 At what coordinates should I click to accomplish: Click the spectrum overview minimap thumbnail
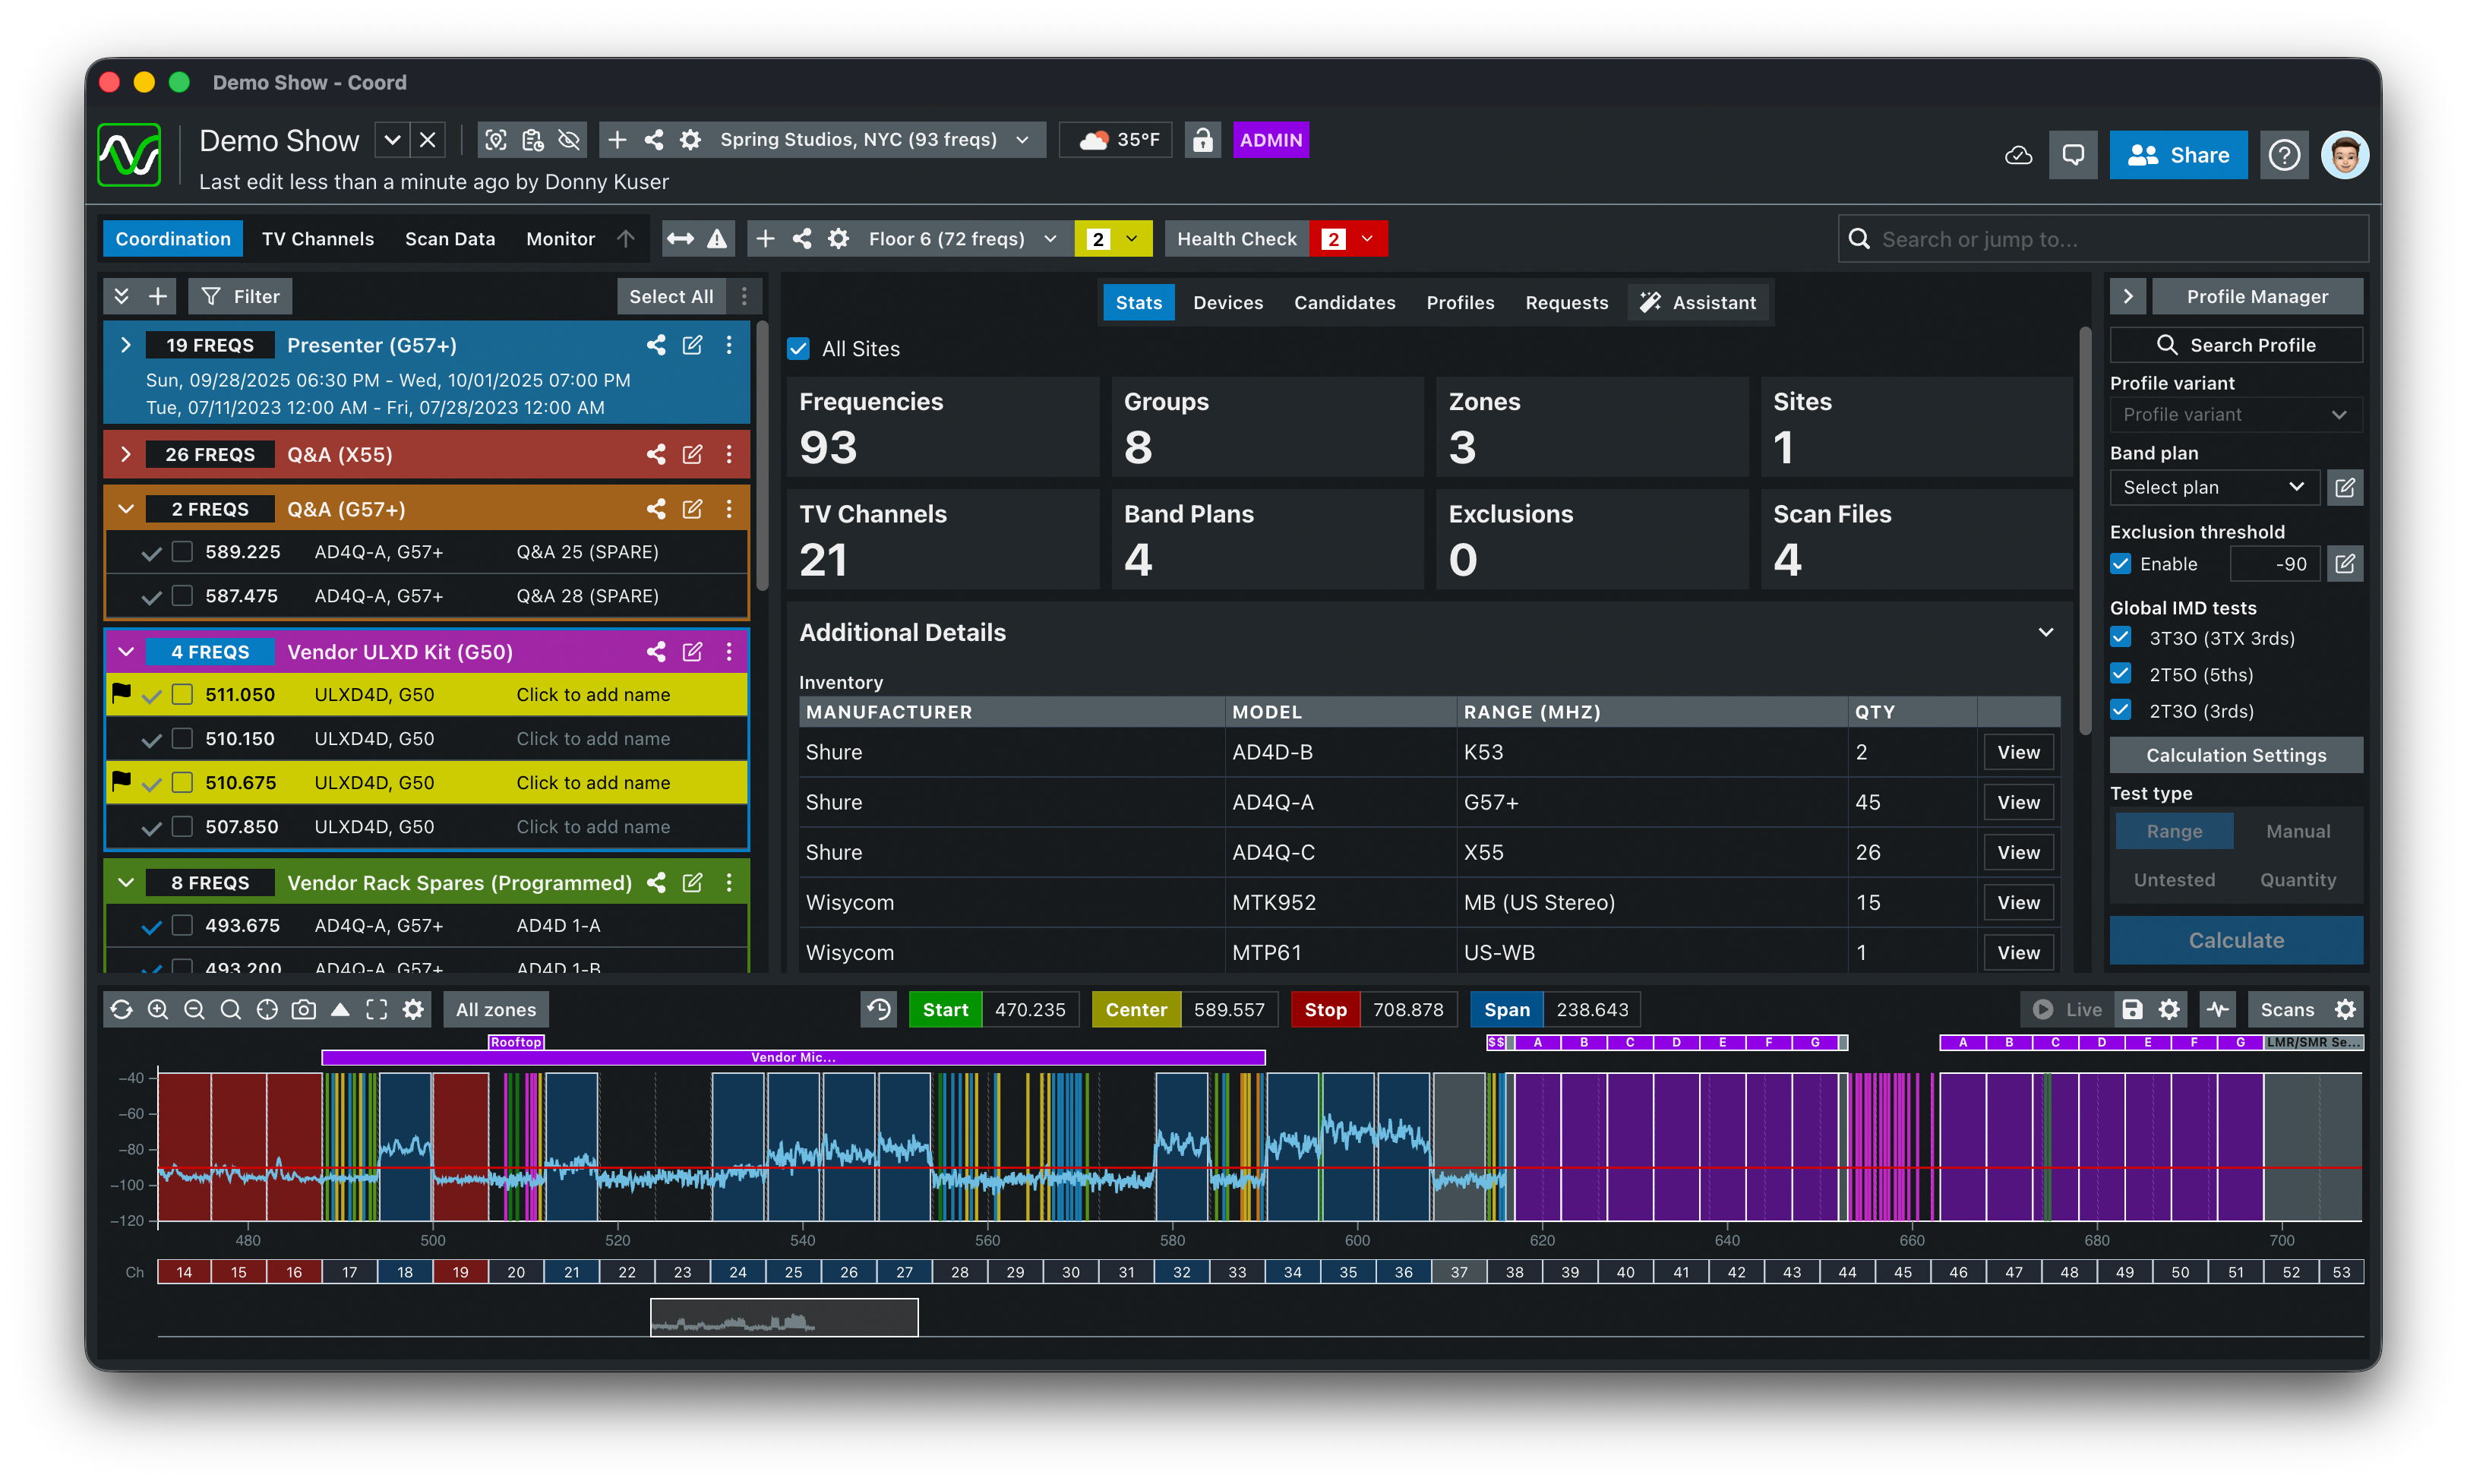click(784, 1317)
